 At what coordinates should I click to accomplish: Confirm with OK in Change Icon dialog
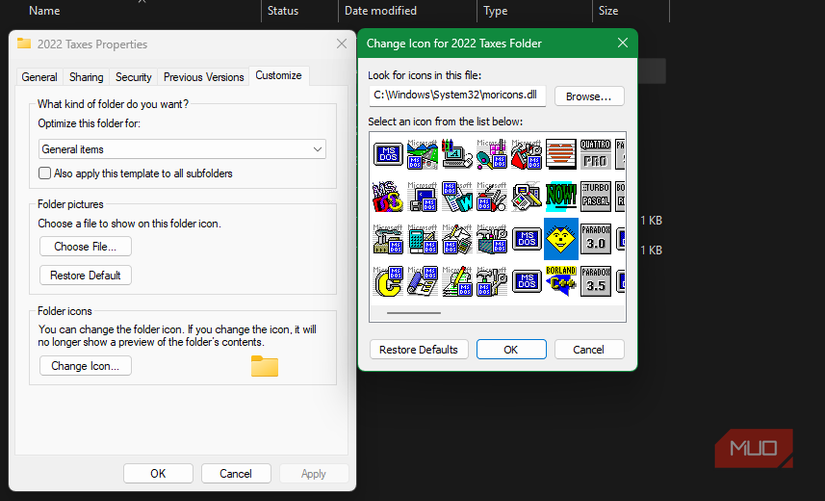point(511,349)
